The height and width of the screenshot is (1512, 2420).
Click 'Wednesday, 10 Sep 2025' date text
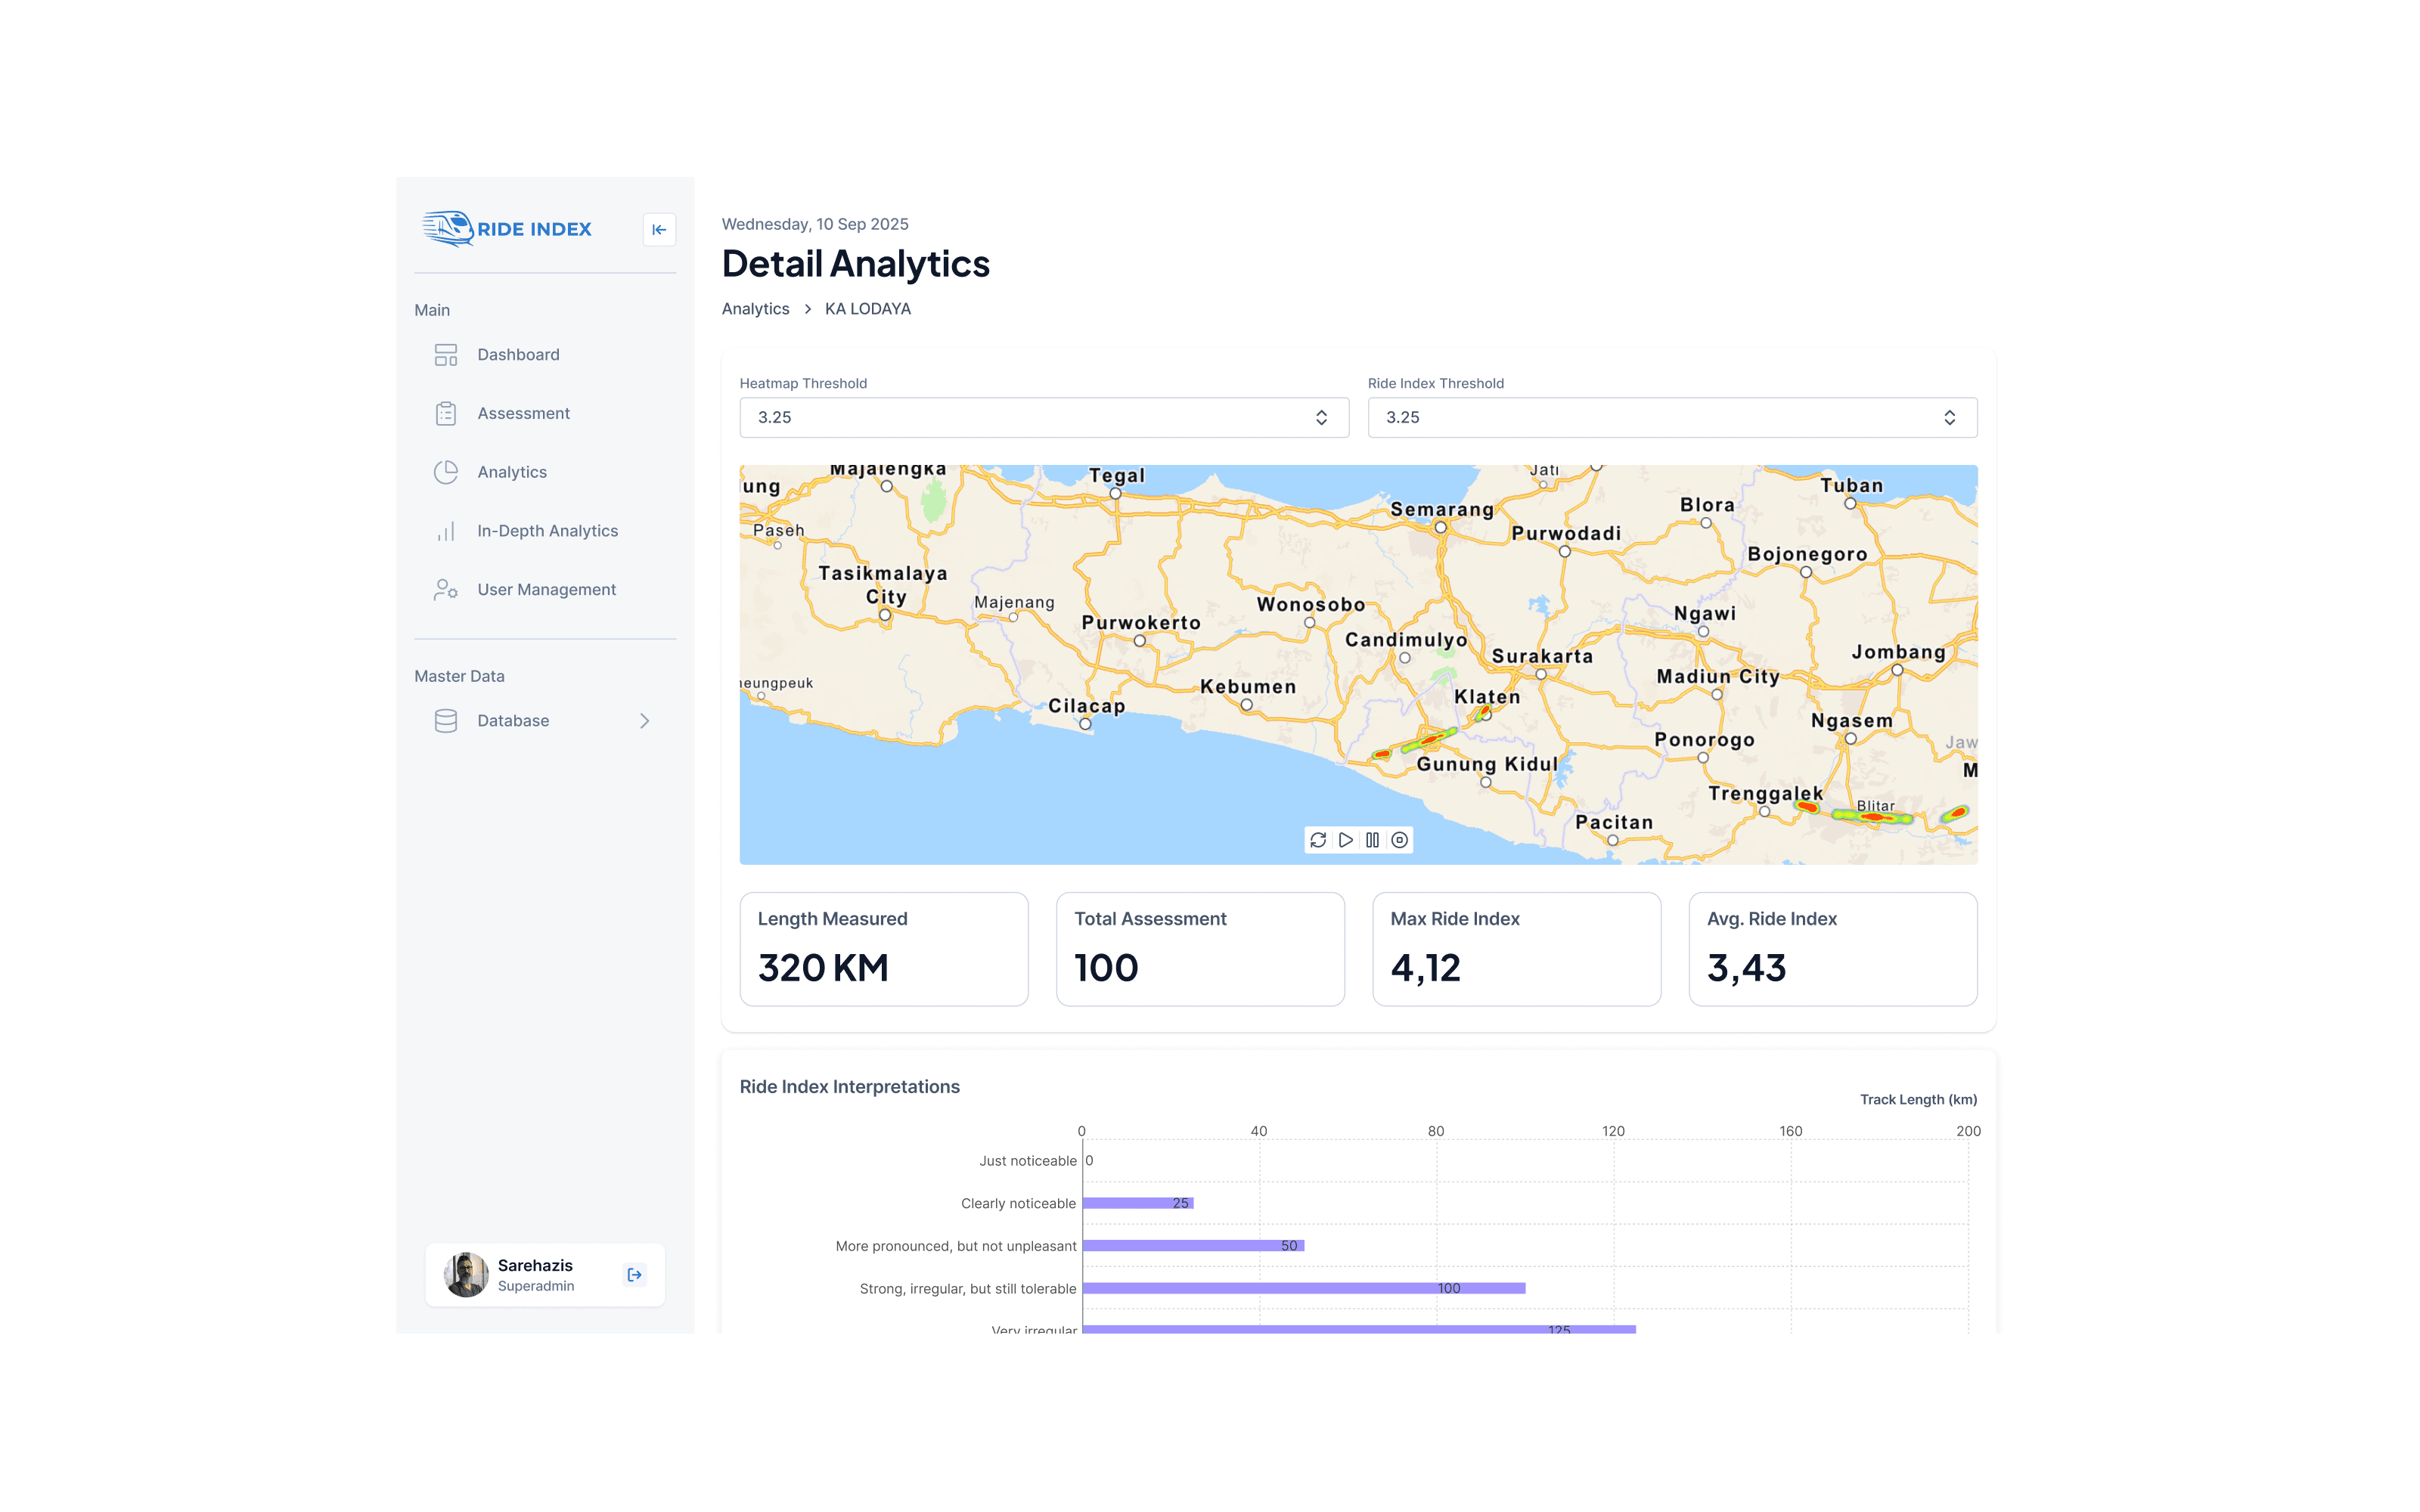pos(815,224)
